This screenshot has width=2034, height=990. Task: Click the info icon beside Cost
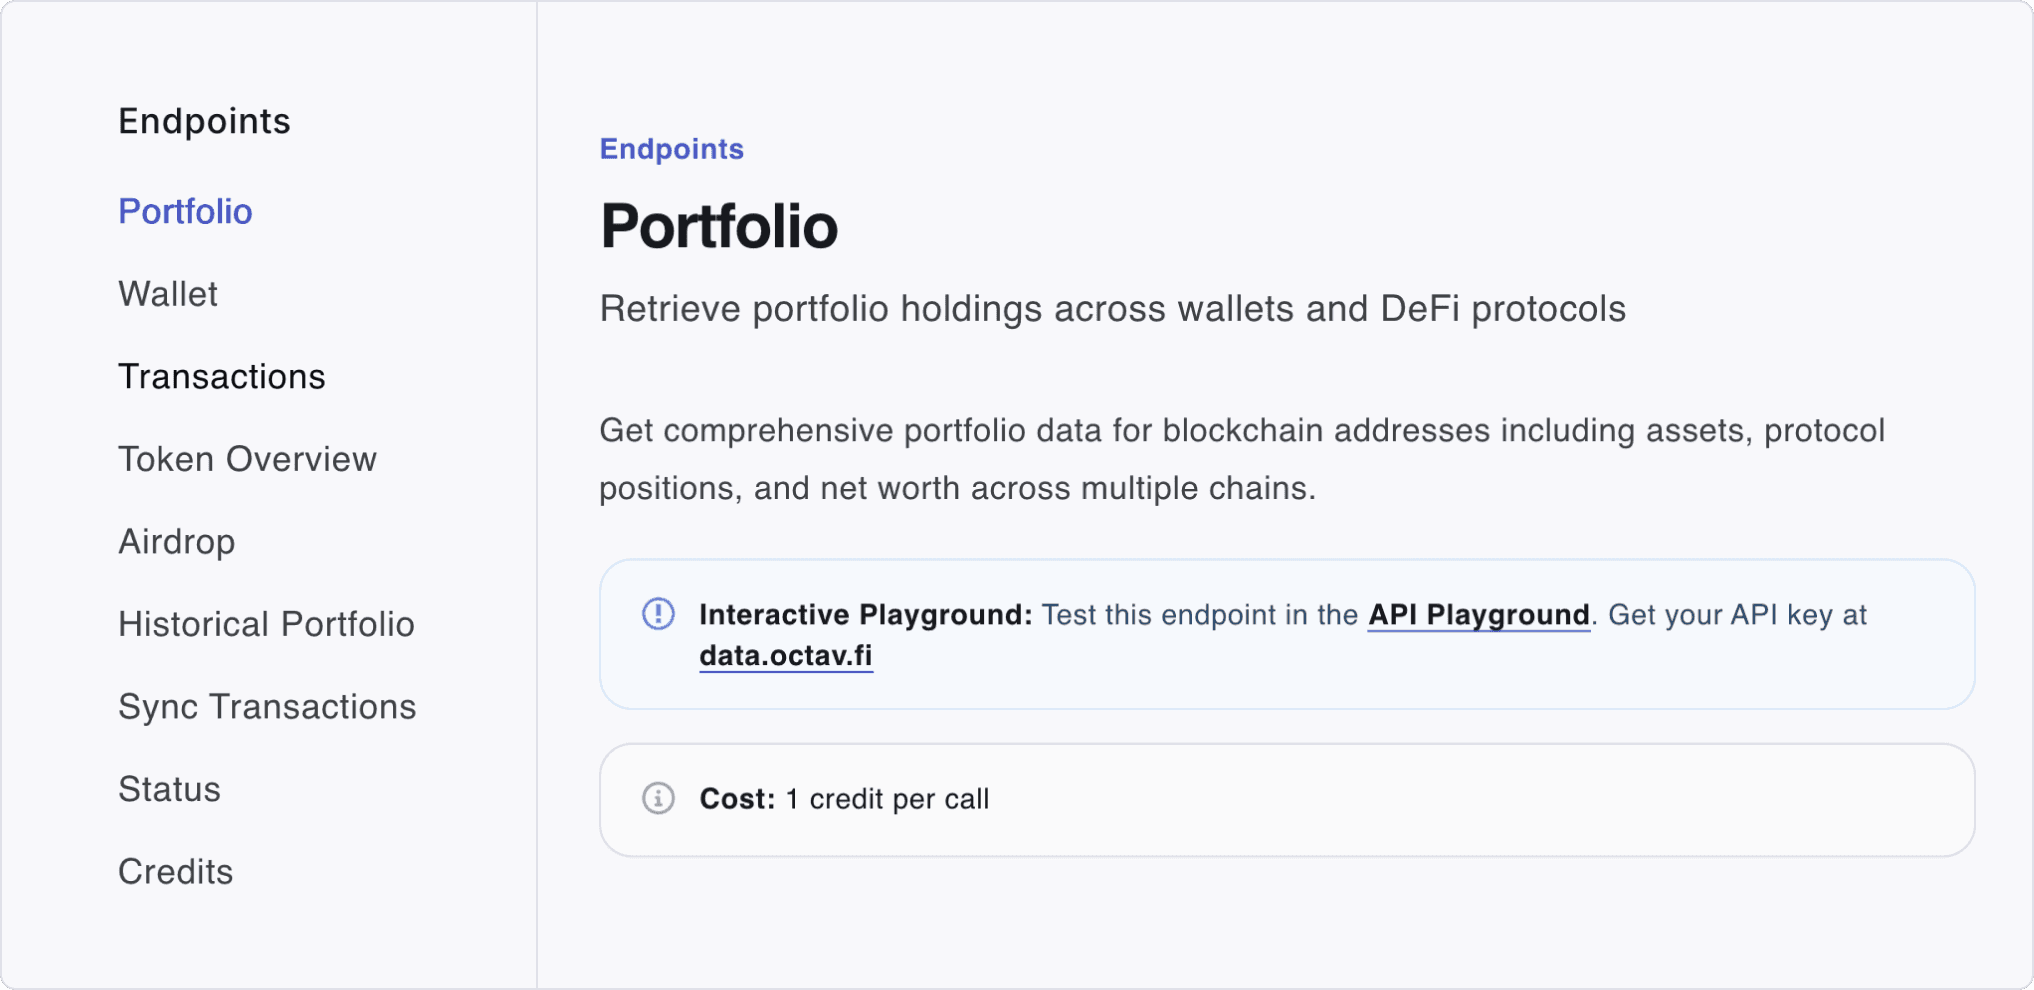coord(658,798)
